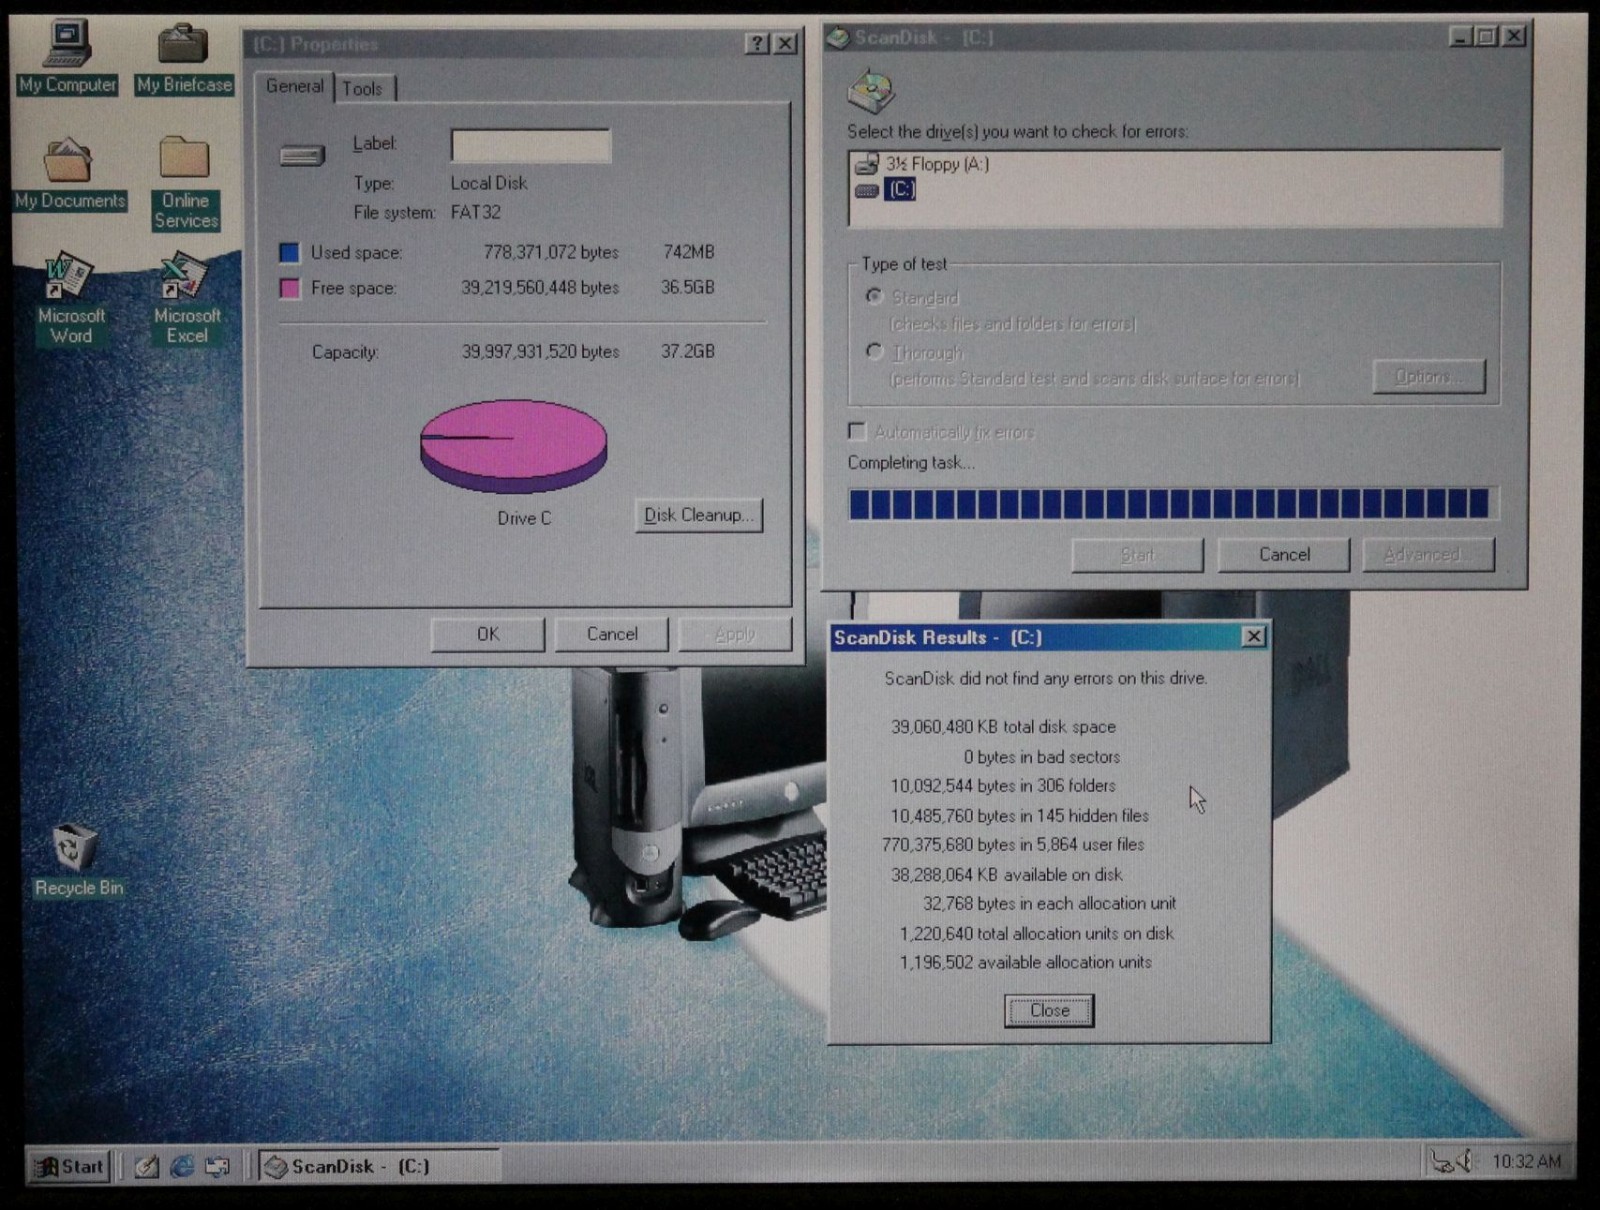Click '38,288,064 KB available on disk'
The height and width of the screenshot is (1210, 1600).
[1007, 875]
